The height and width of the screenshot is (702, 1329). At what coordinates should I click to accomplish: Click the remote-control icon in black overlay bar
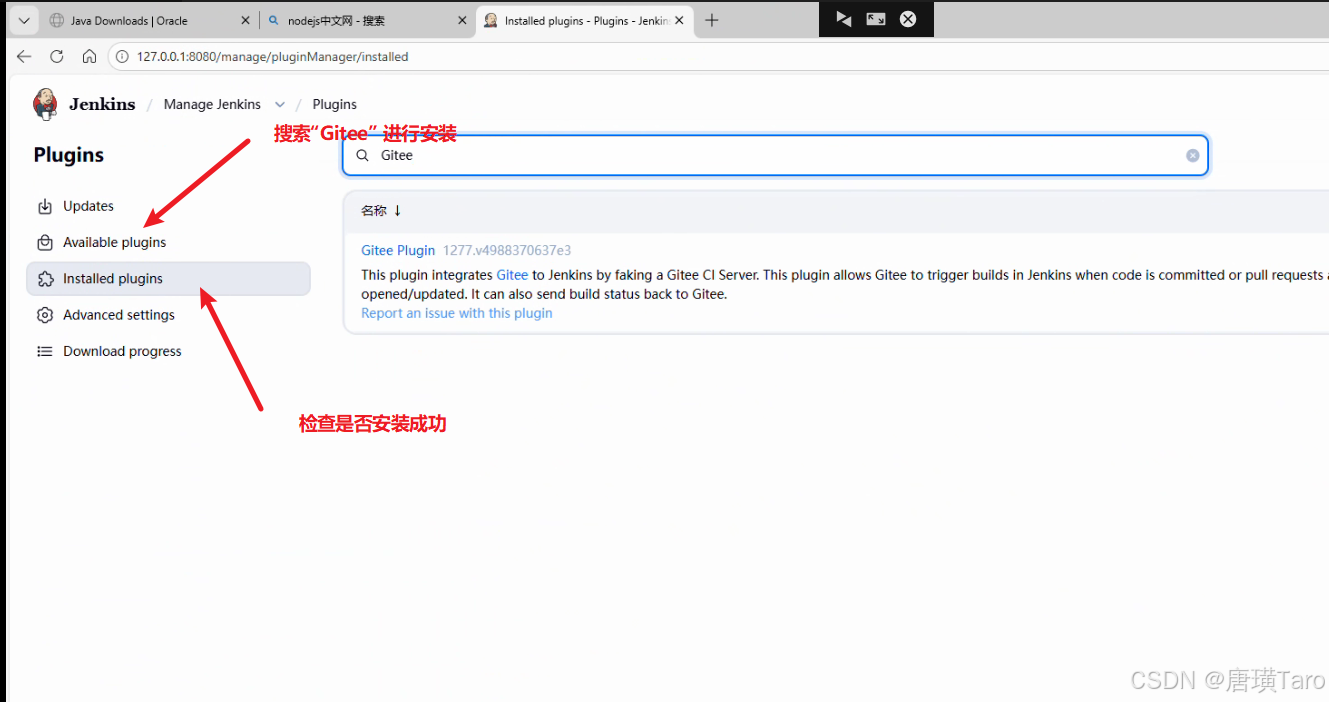[843, 19]
